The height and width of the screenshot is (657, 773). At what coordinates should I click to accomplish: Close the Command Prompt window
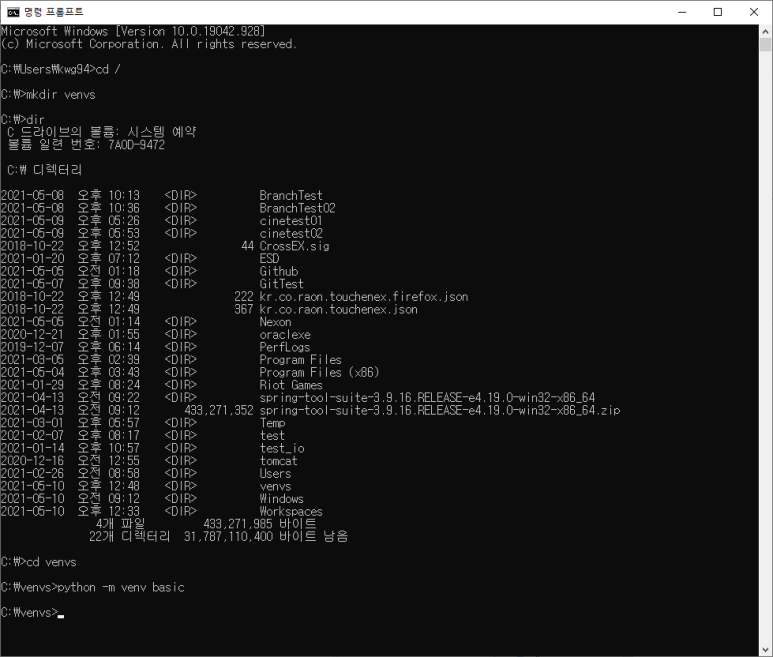[x=754, y=12]
